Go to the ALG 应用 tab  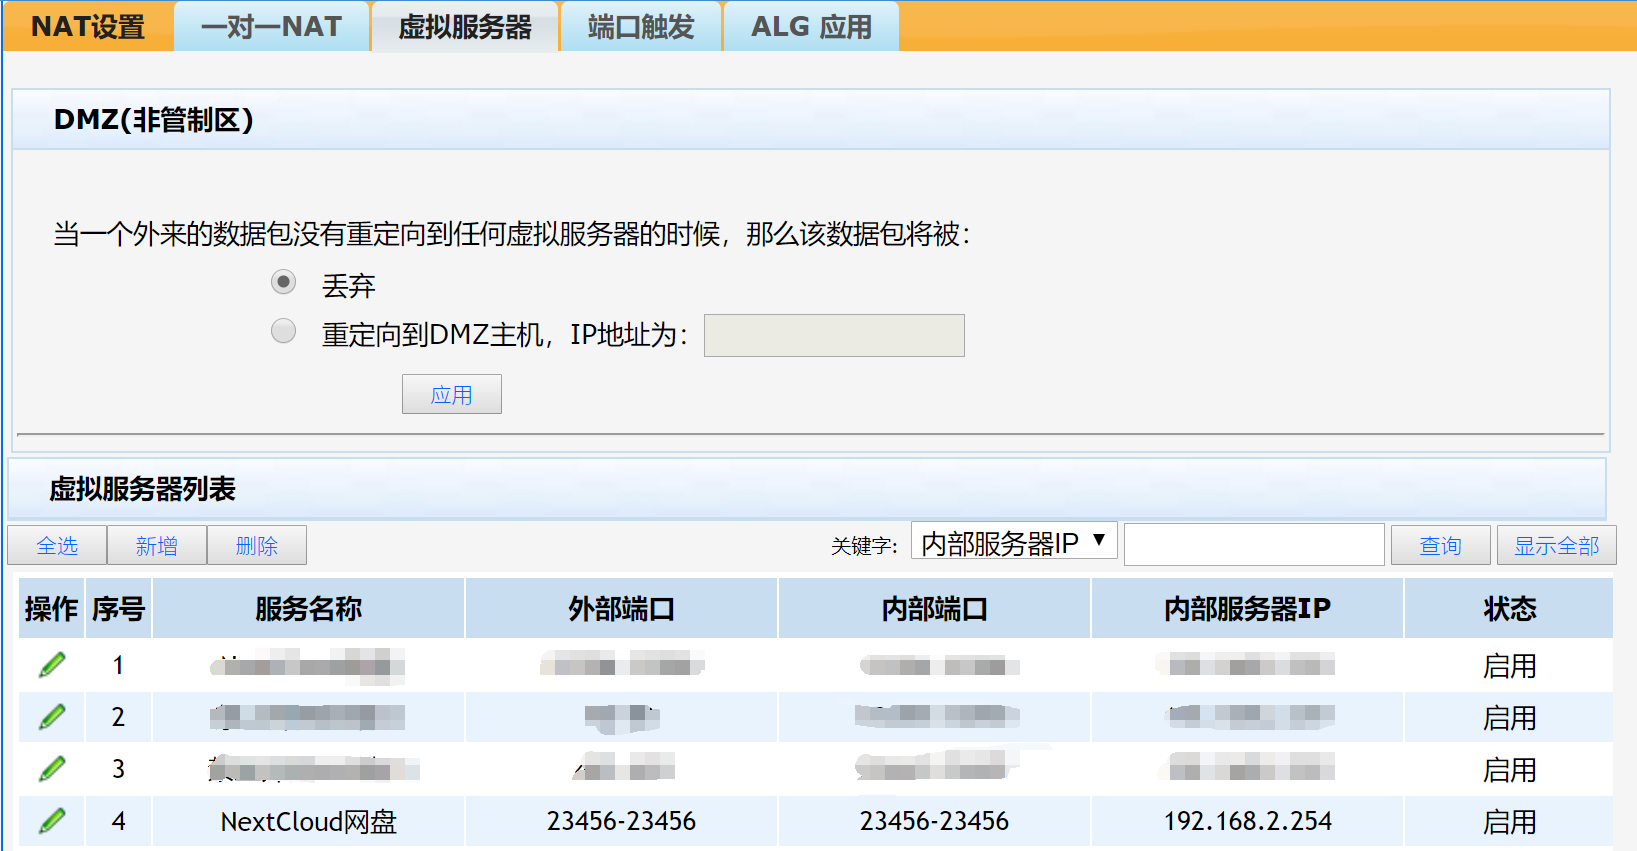[811, 27]
